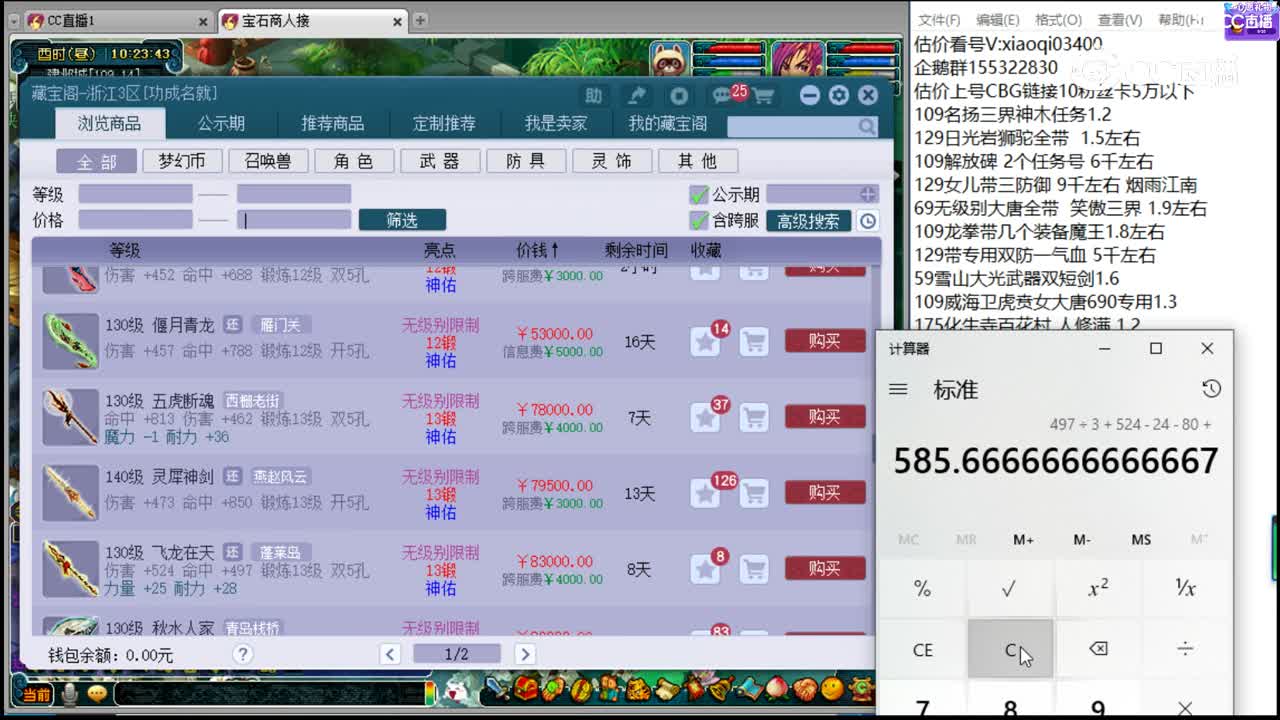Favorite the 飞龙在天 listing via its star icon

pos(706,569)
